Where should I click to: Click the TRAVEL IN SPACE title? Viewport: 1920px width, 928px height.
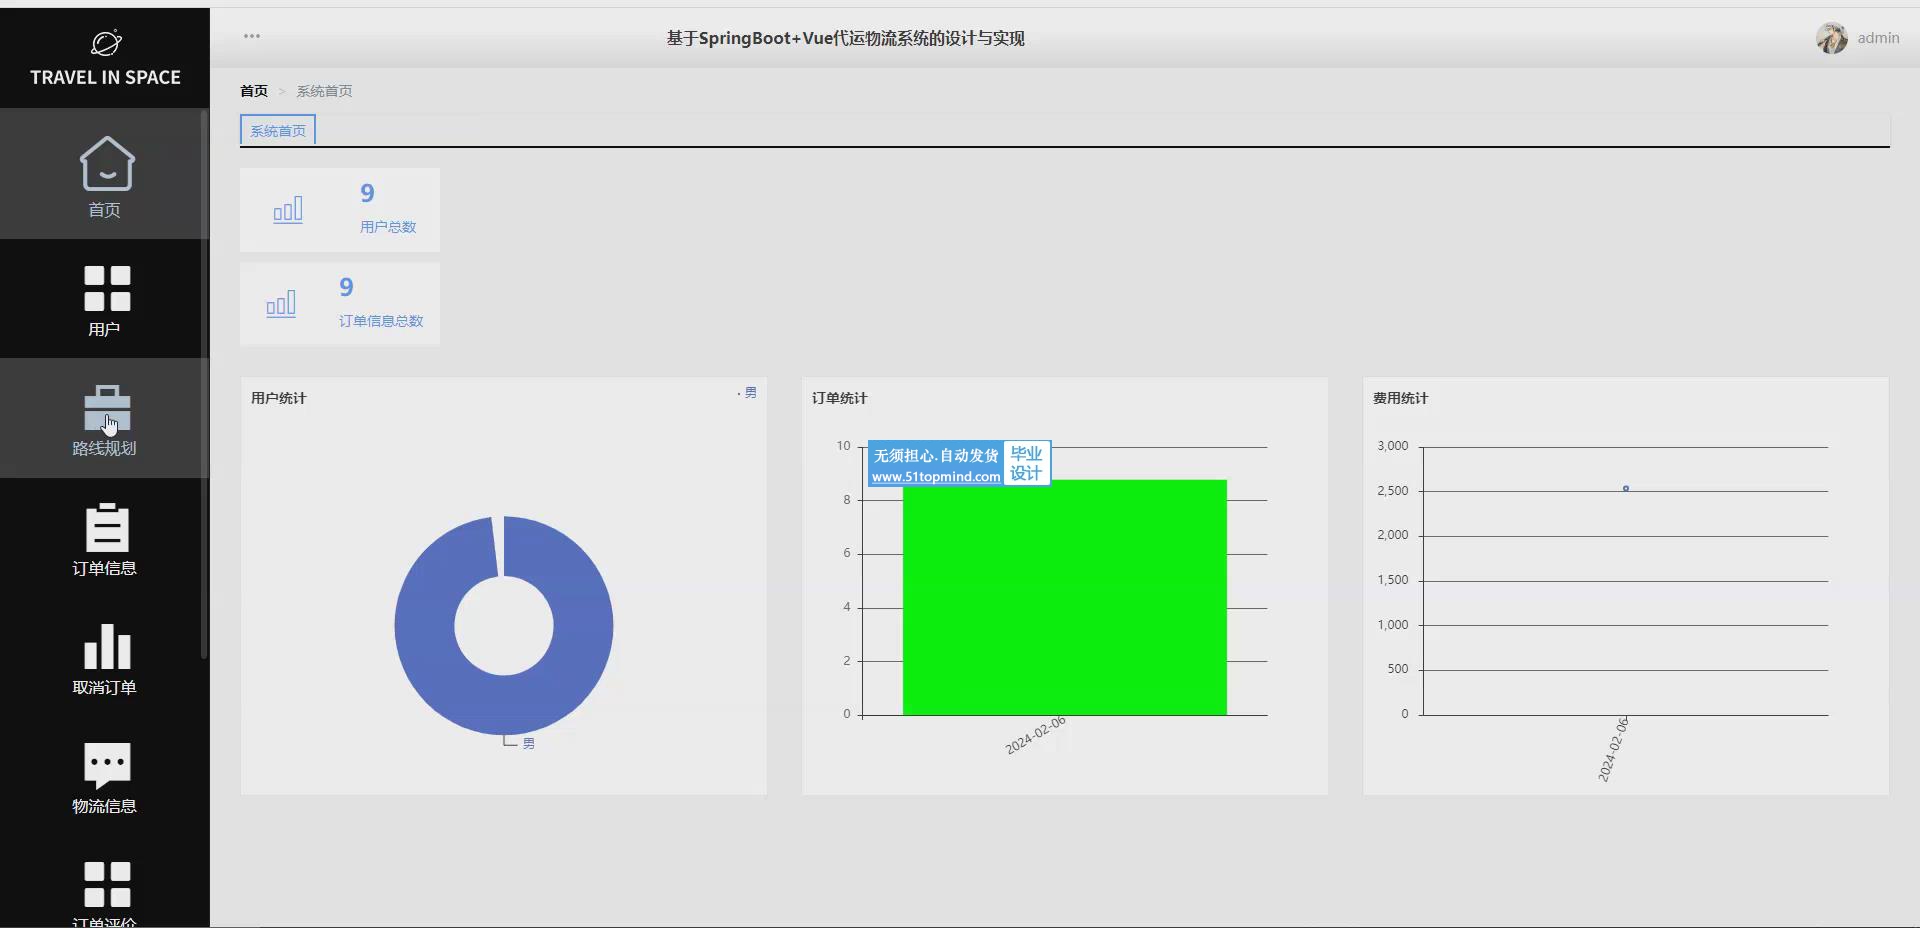point(106,77)
